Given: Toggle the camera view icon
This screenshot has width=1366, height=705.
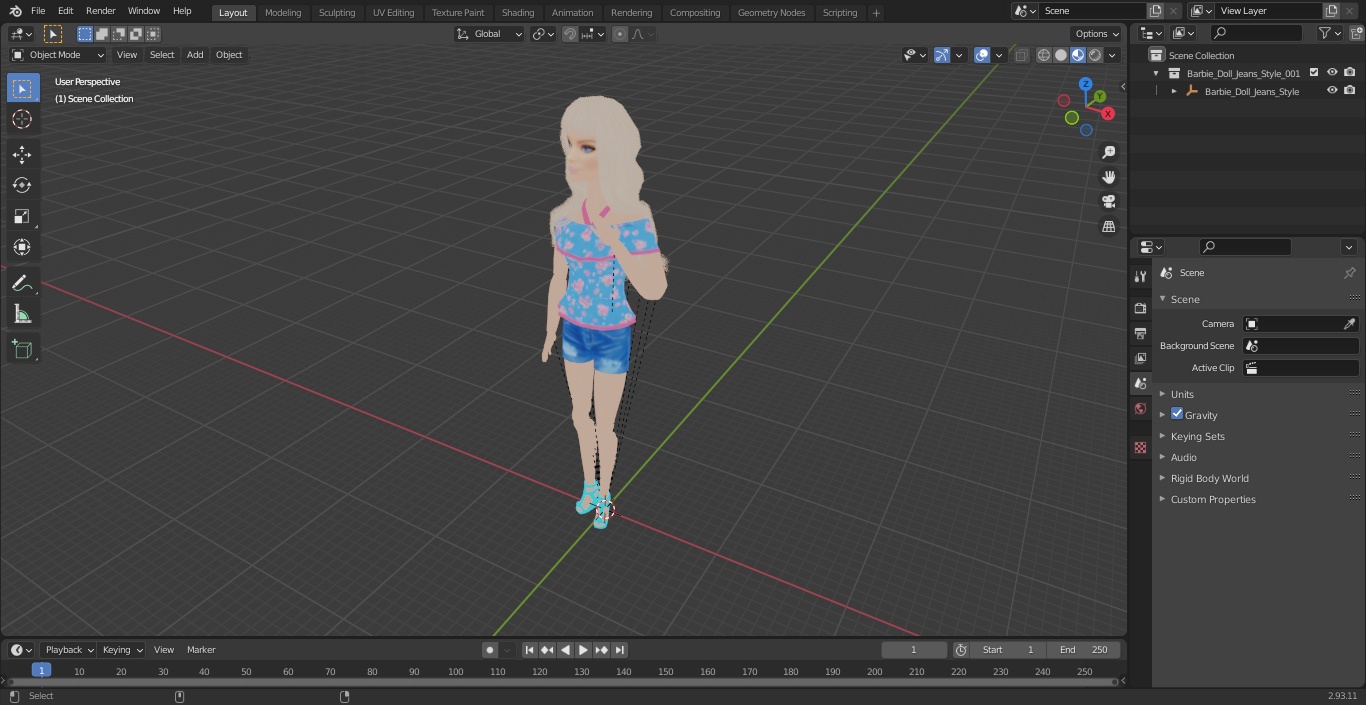Looking at the screenshot, I should [1108, 202].
